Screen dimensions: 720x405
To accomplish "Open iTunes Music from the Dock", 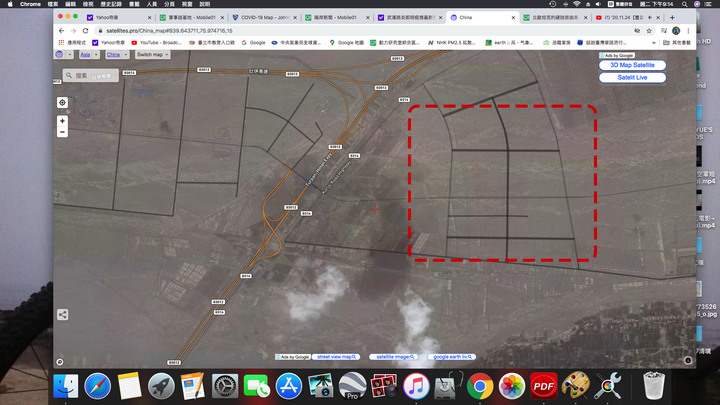I will [x=416, y=386].
